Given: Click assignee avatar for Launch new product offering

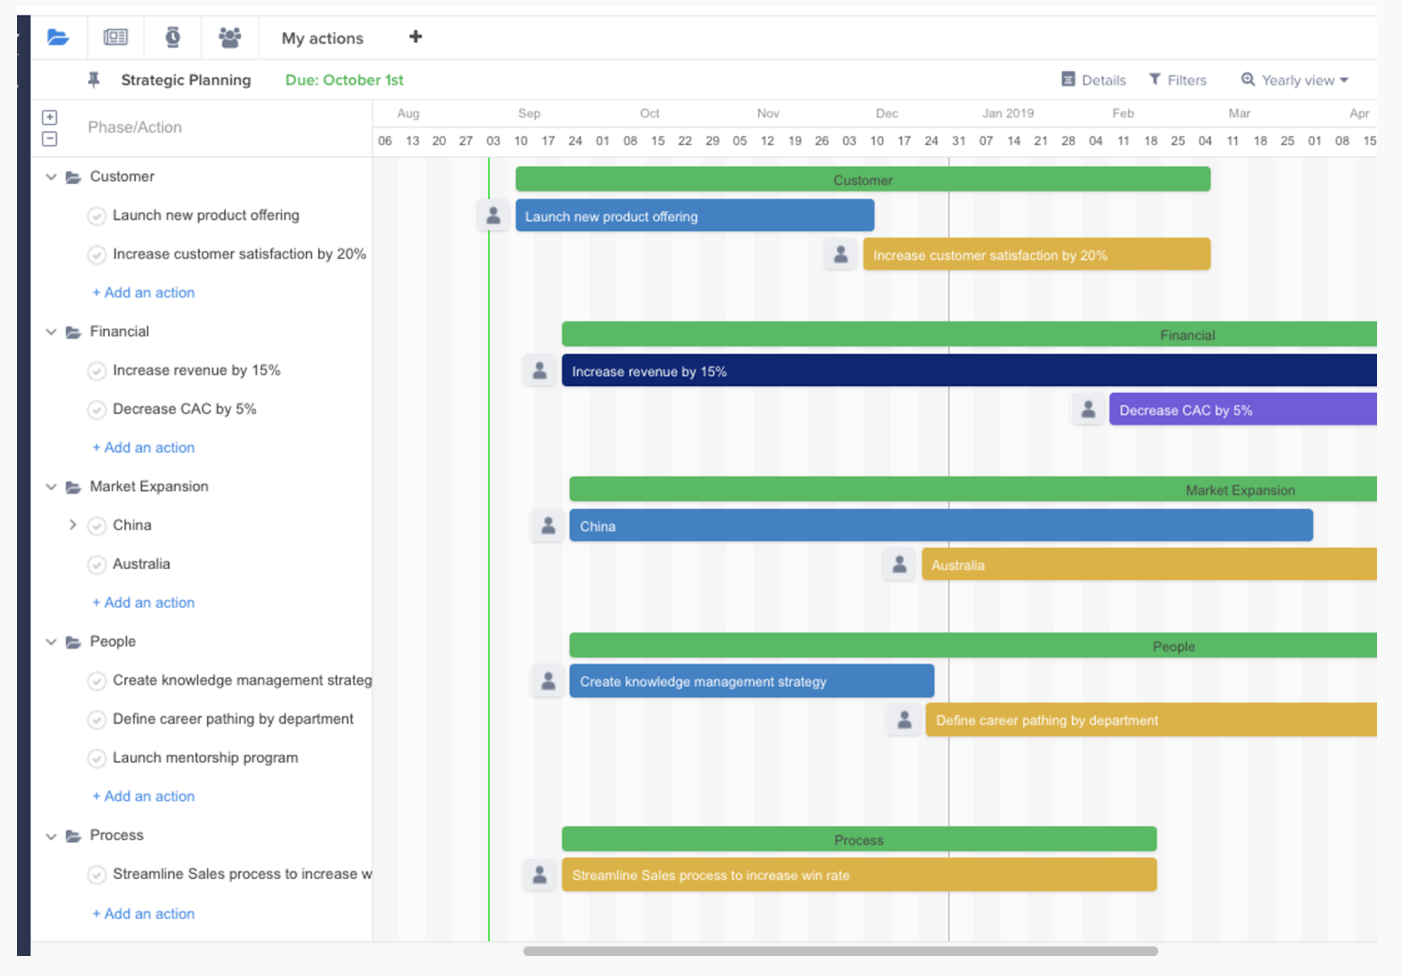Looking at the screenshot, I should tap(493, 215).
